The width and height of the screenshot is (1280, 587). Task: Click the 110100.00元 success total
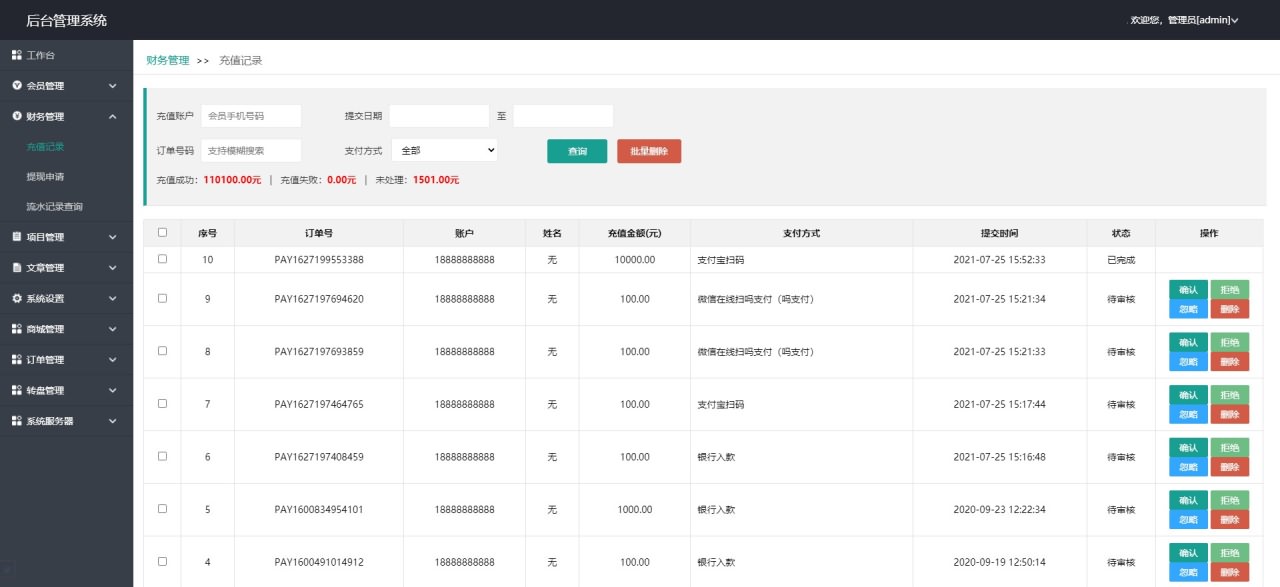coord(232,180)
